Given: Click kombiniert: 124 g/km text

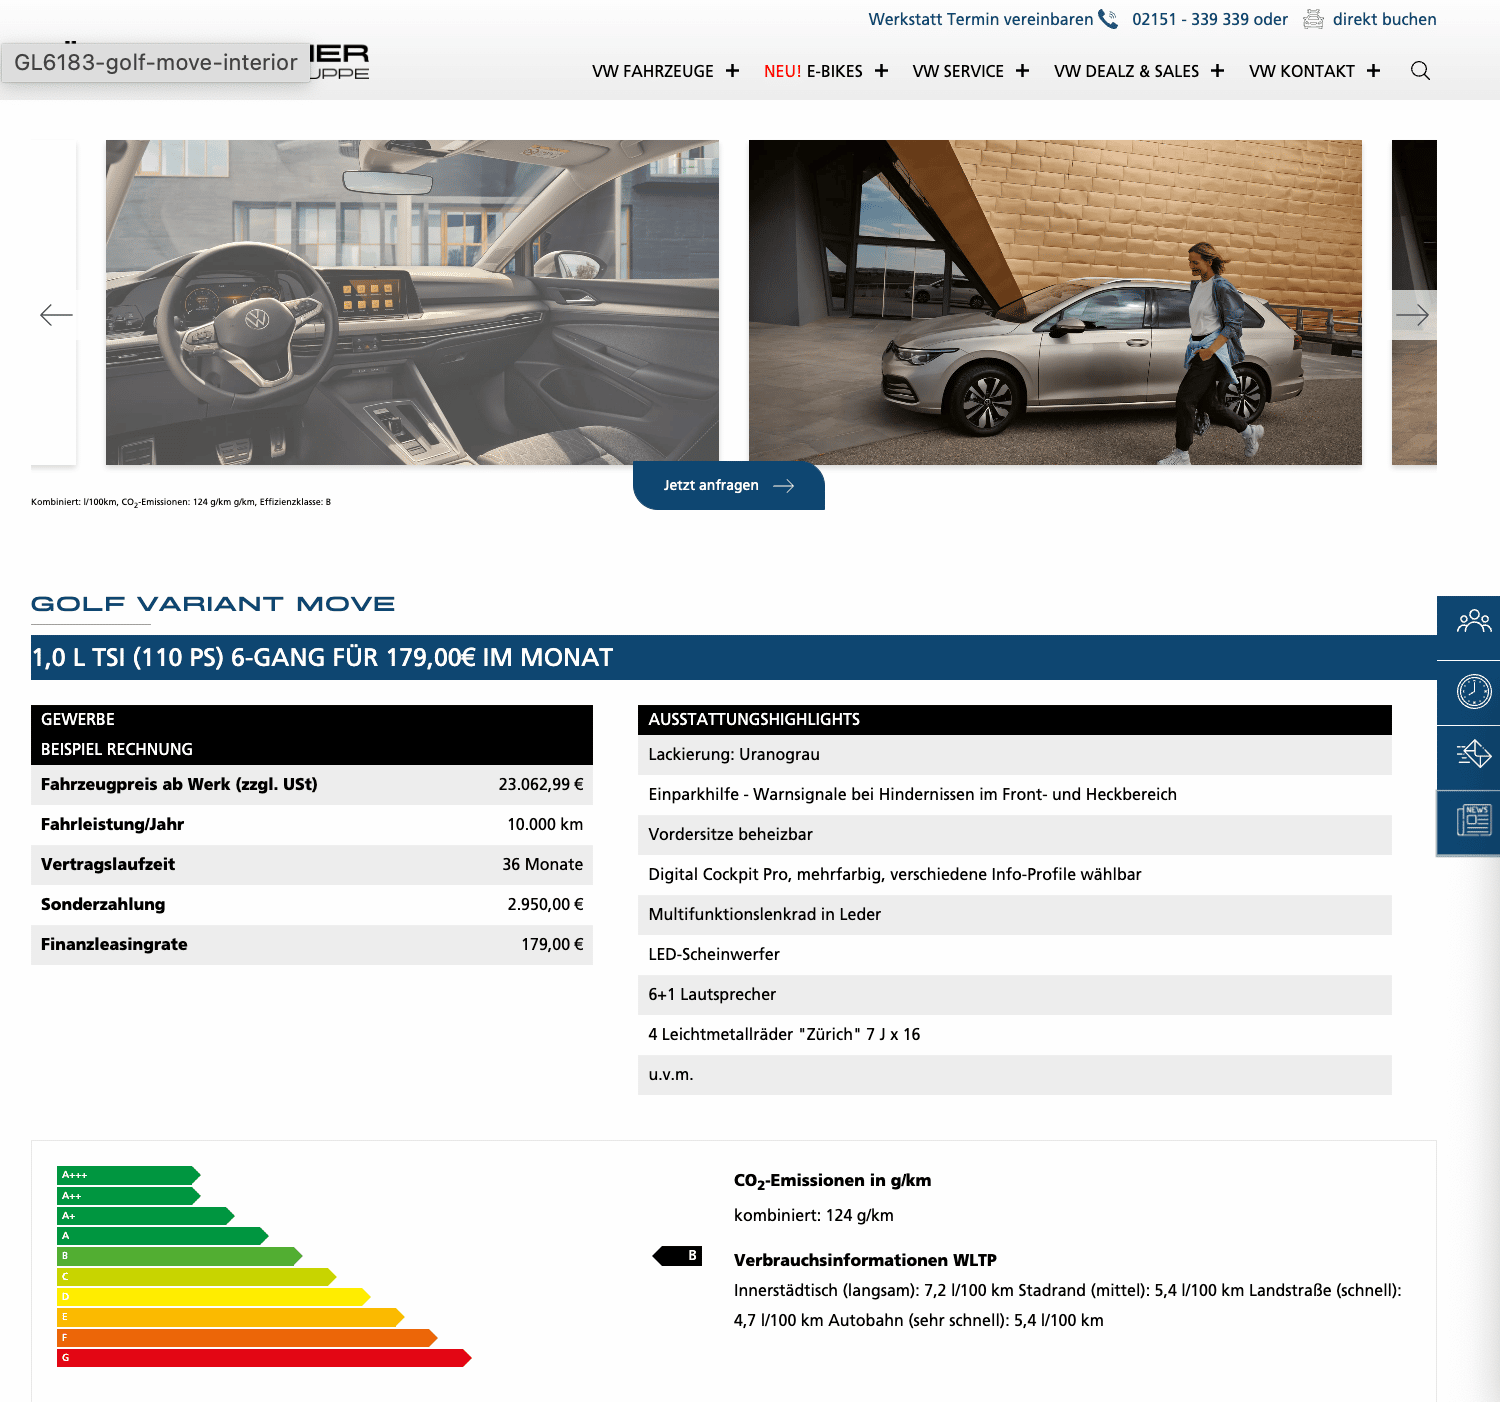Looking at the screenshot, I should 814,1216.
